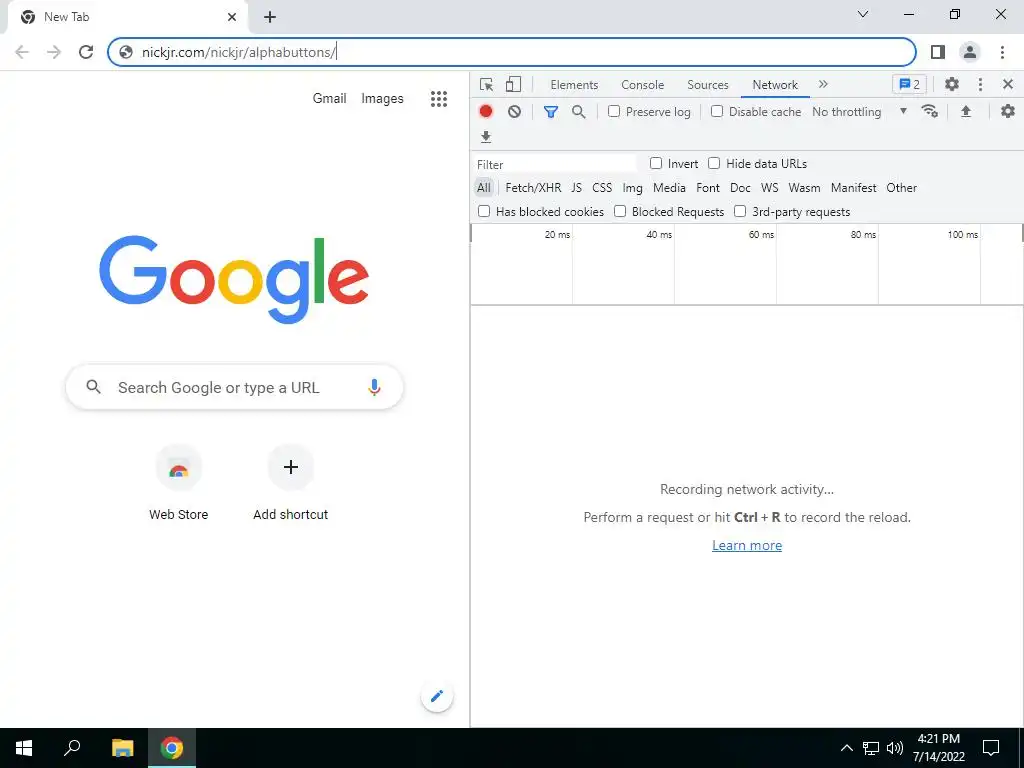Screen dimensions: 1024x768
Task: Open the issues counter badge showing 2
Action: click(909, 84)
